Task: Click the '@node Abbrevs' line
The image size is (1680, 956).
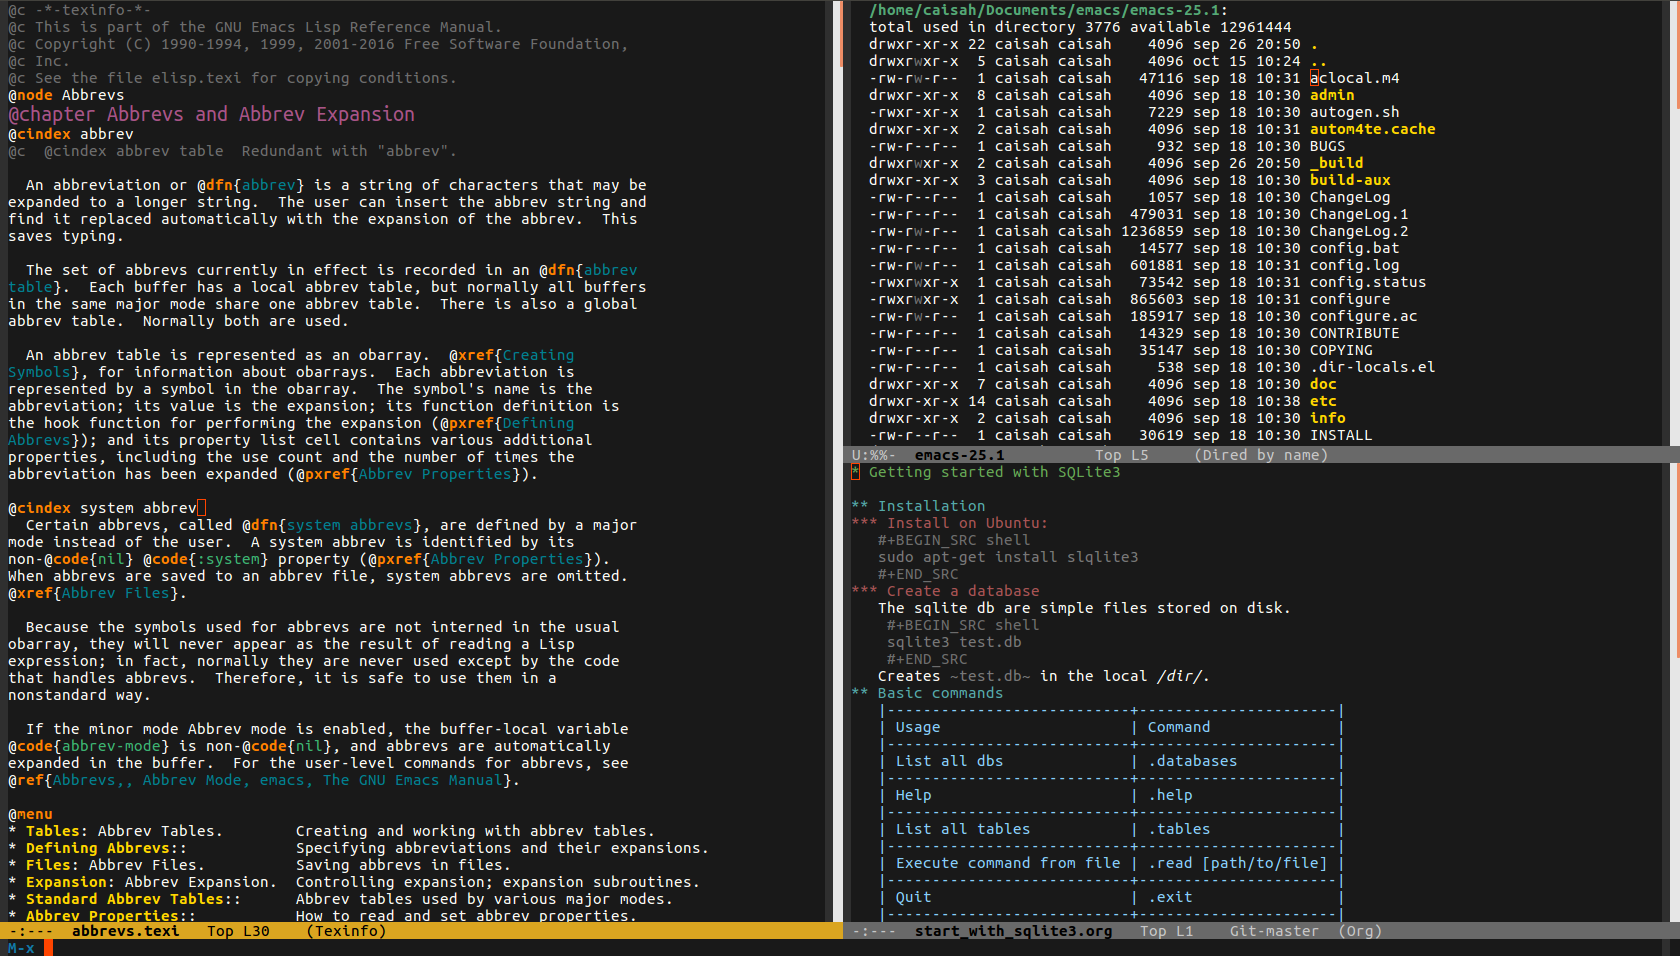Action: (x=66, y=95)
